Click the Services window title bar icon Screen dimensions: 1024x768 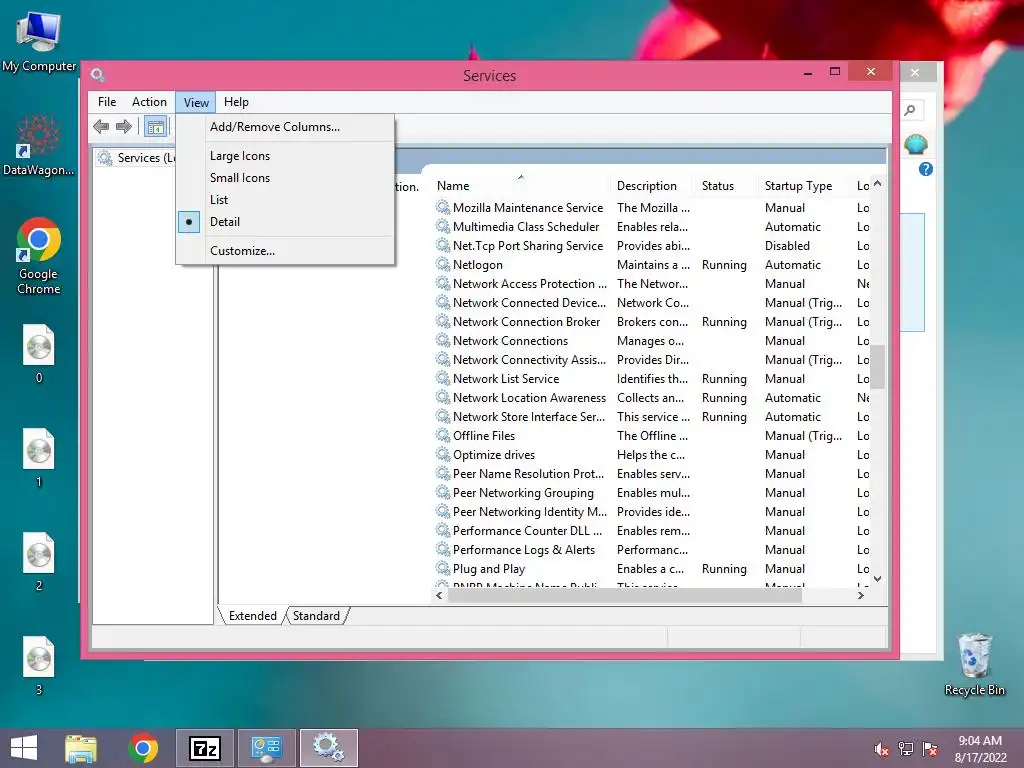click(x=98, y=75)
